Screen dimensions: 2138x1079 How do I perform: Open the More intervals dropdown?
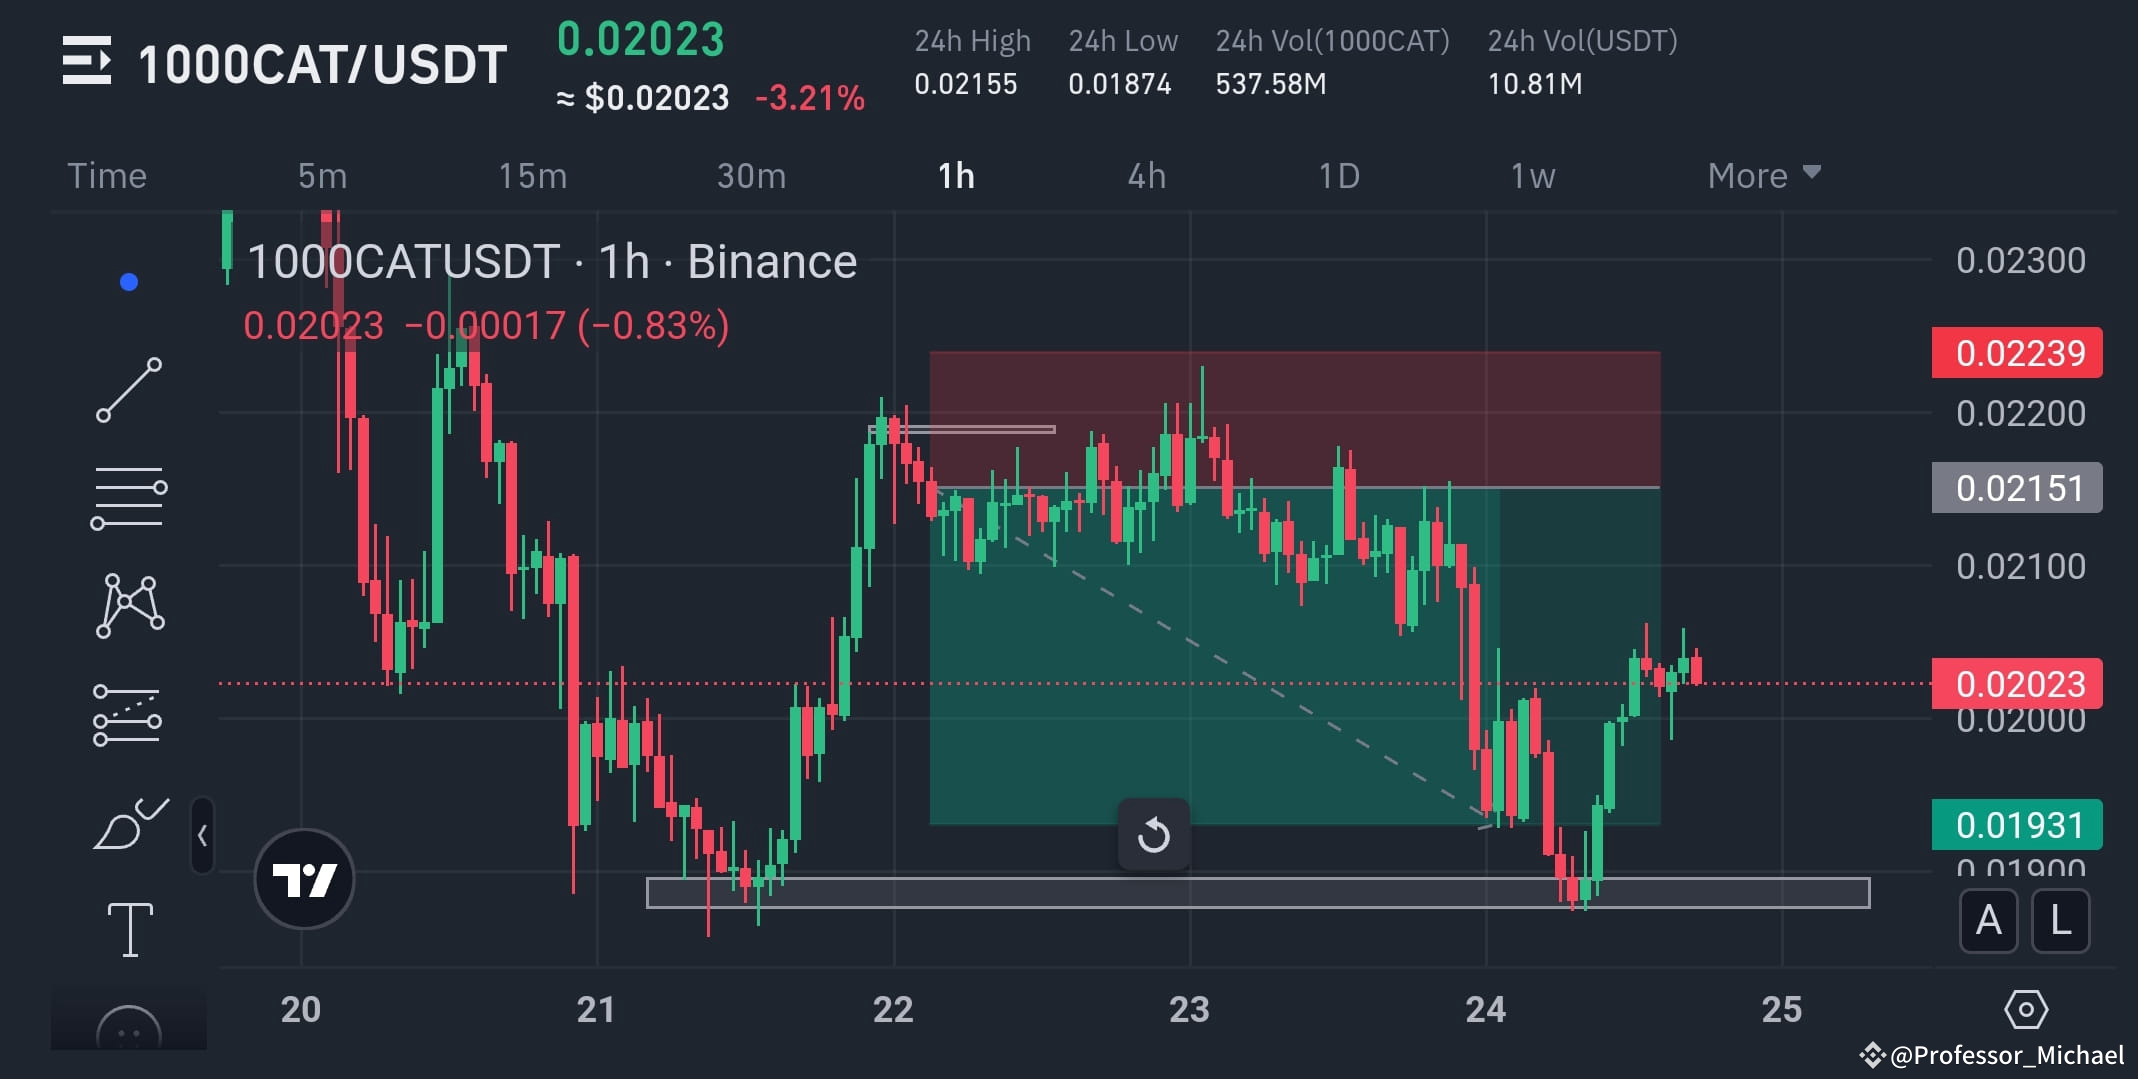coord(1763,175)
